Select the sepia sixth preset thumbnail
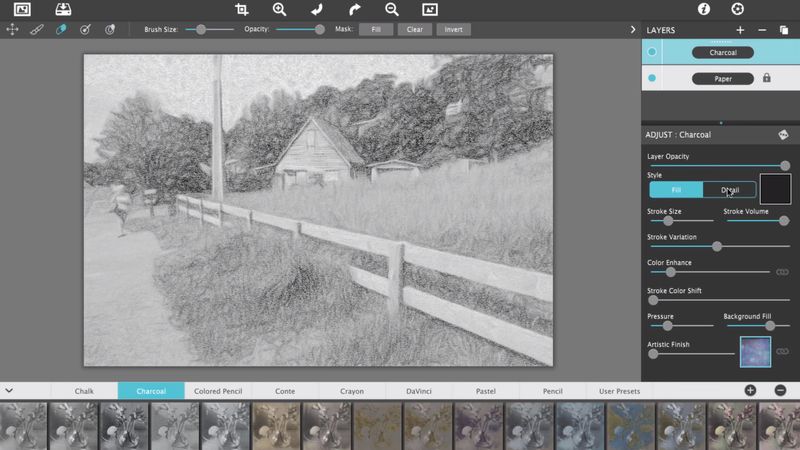The width and height of the screenshot is (800, 450). (x=276, y=426)
